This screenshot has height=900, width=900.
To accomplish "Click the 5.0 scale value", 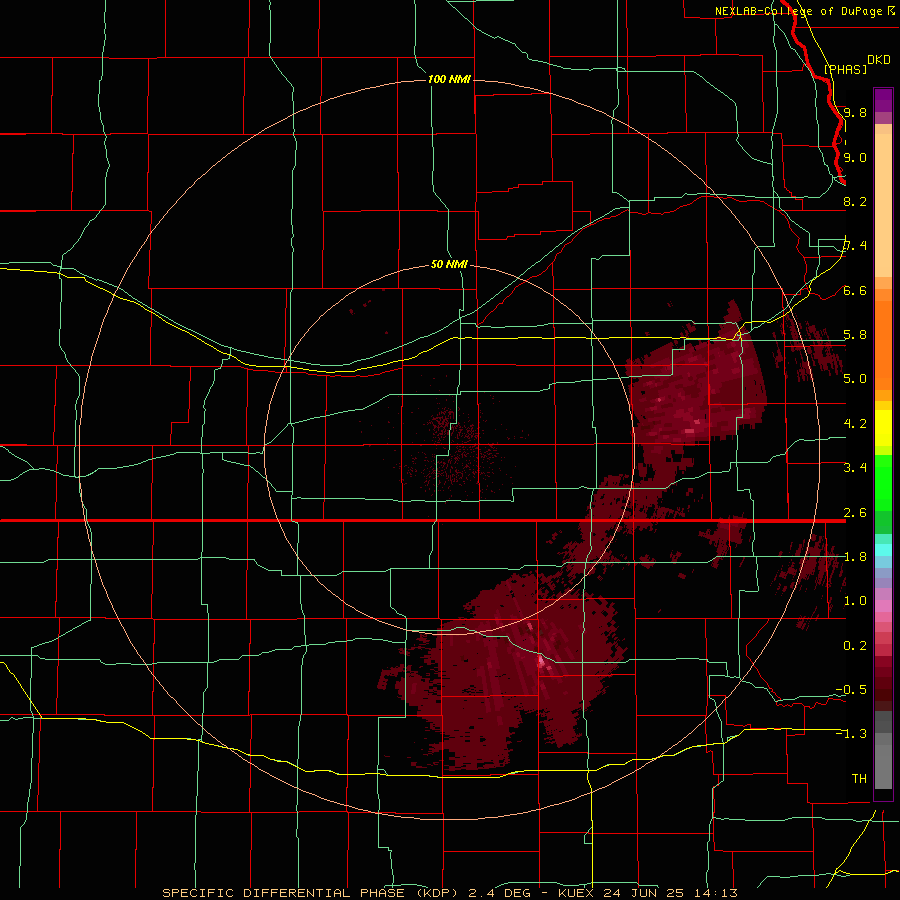I will (855, 379).
